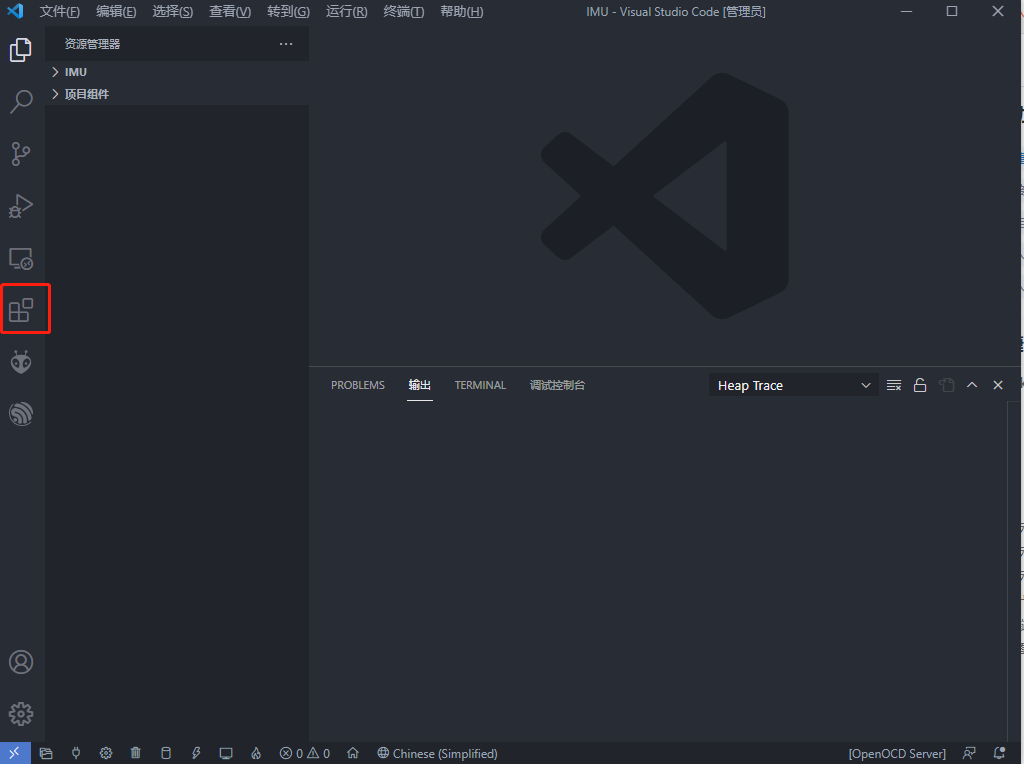Viewport: 1024px width, 764px height.
Task: Click the 资源管理器 panel title
Action: (x=92, y=44)
